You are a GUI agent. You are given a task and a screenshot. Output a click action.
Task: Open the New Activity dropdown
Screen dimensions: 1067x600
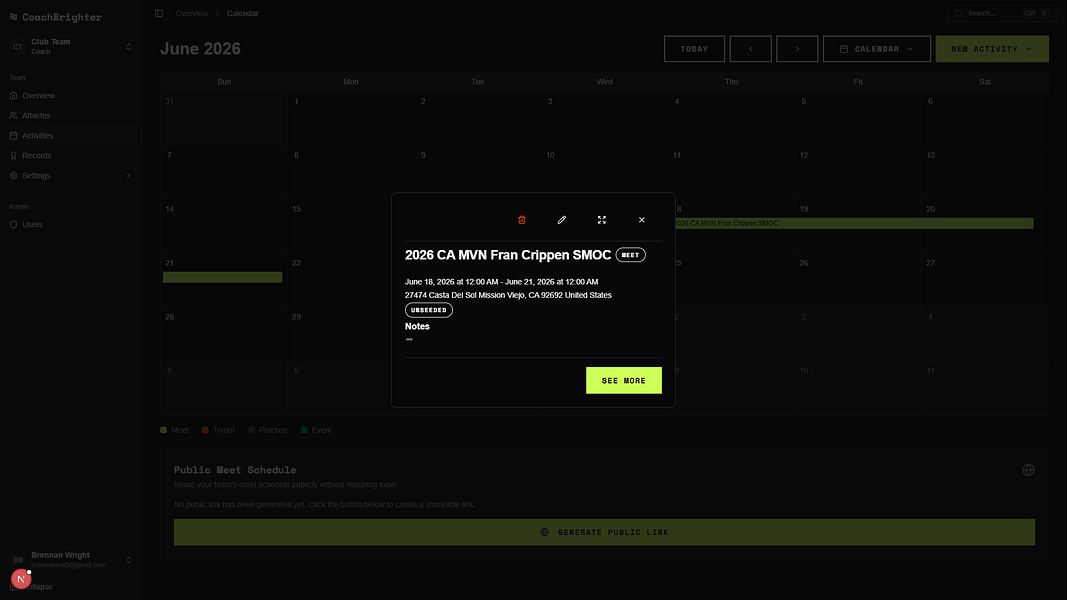tap(991, 49)
